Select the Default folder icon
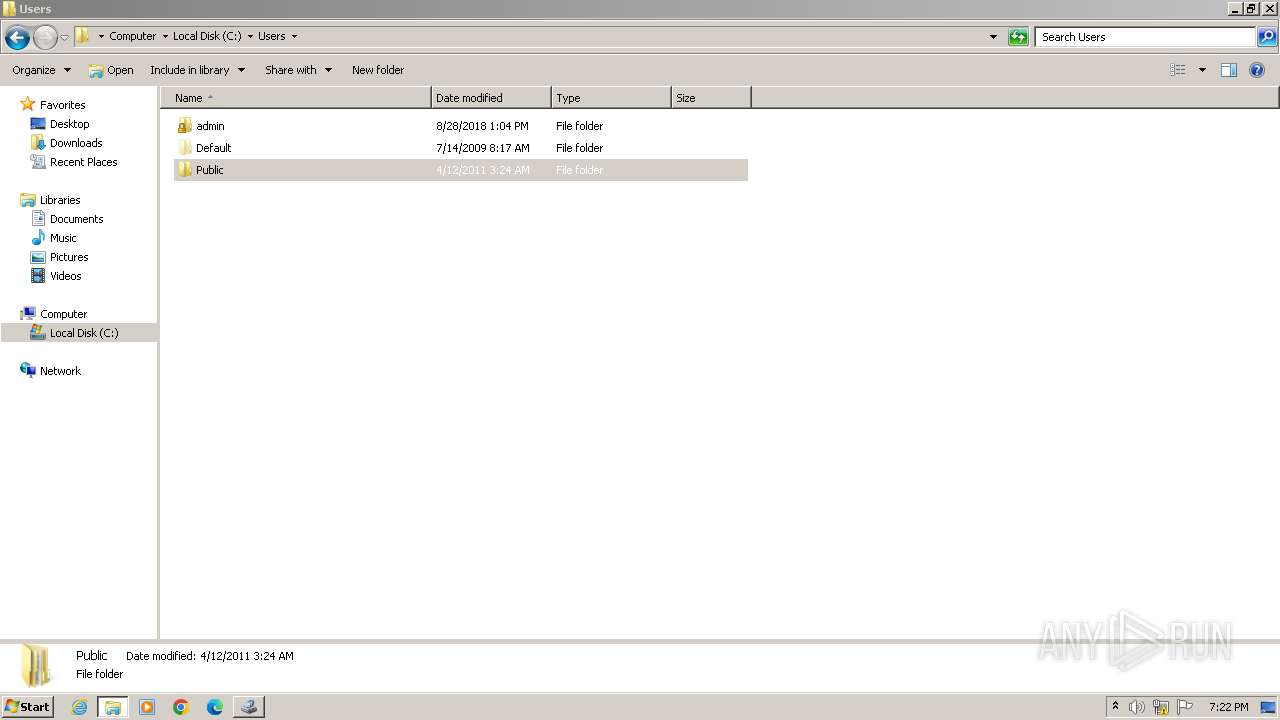This screenshot has height=720, width=1280. (184, 148)
